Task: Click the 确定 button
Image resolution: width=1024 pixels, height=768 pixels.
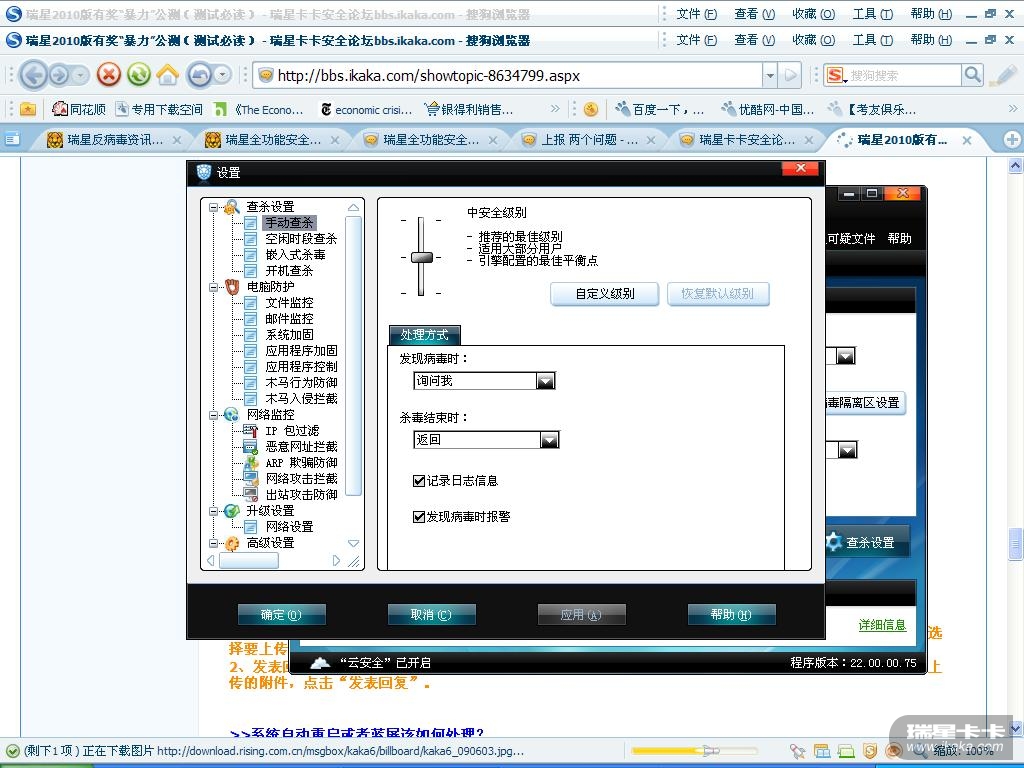Action: coord(281,615)
